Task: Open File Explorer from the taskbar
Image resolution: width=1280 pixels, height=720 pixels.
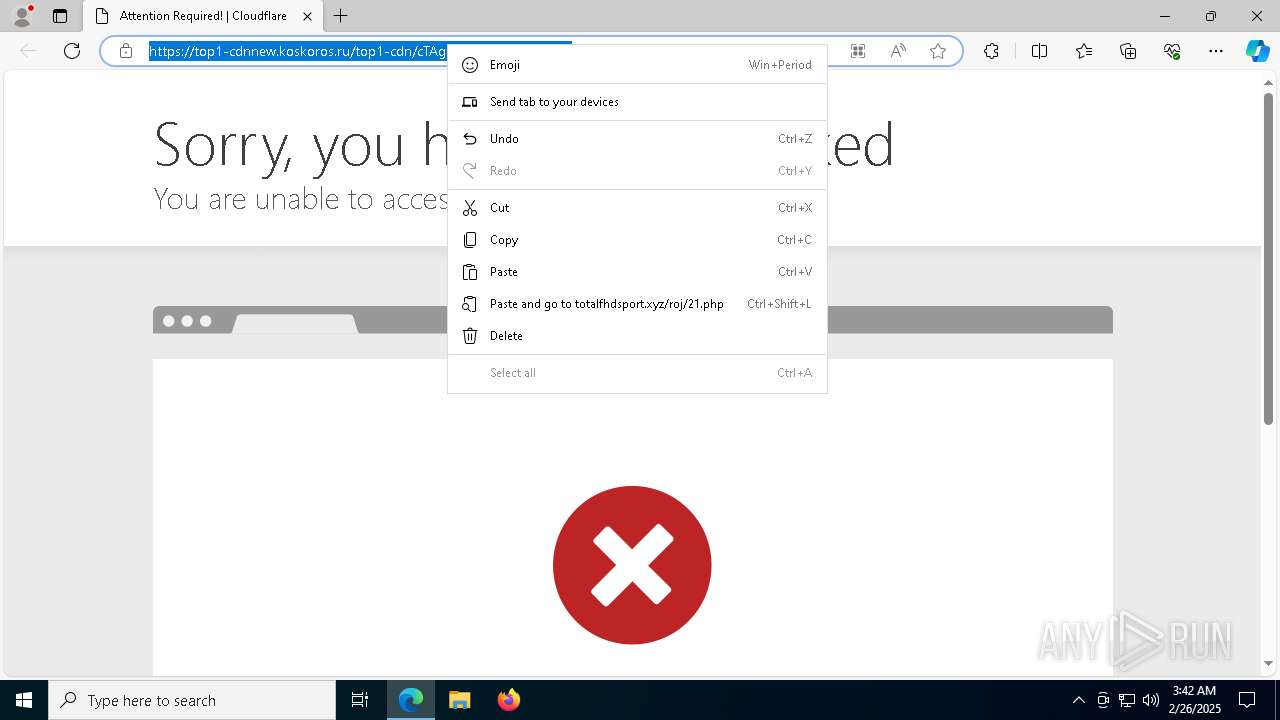Action: click(x=459, y=700)
